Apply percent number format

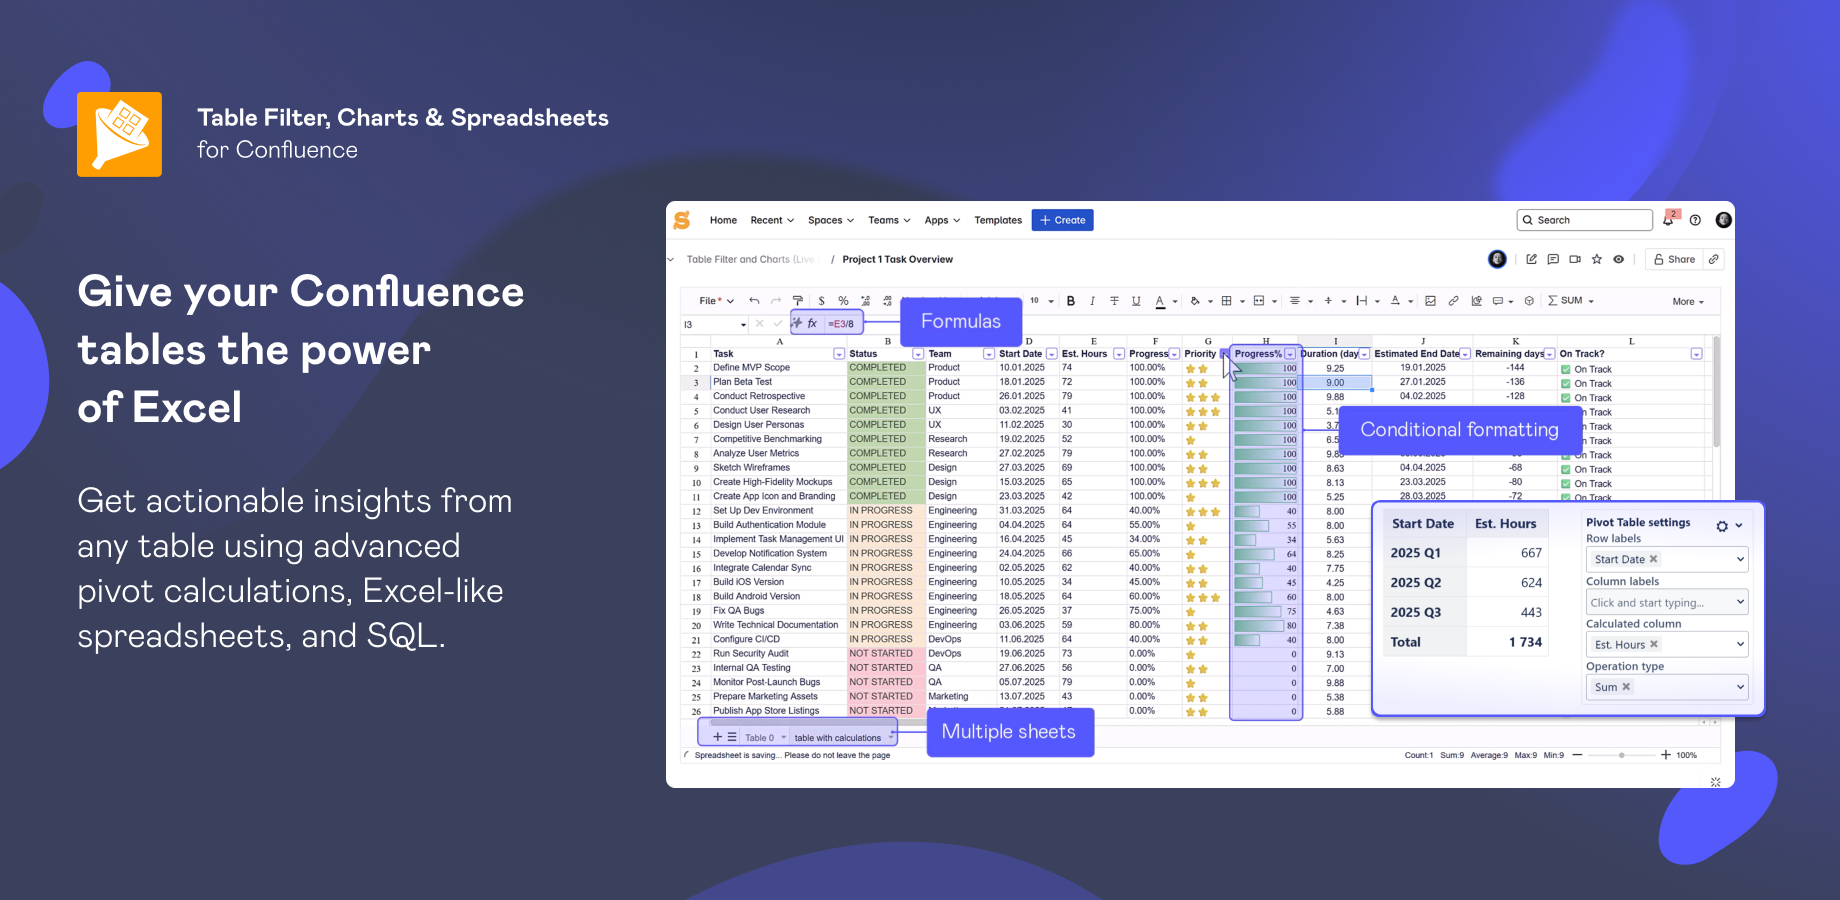843,301
